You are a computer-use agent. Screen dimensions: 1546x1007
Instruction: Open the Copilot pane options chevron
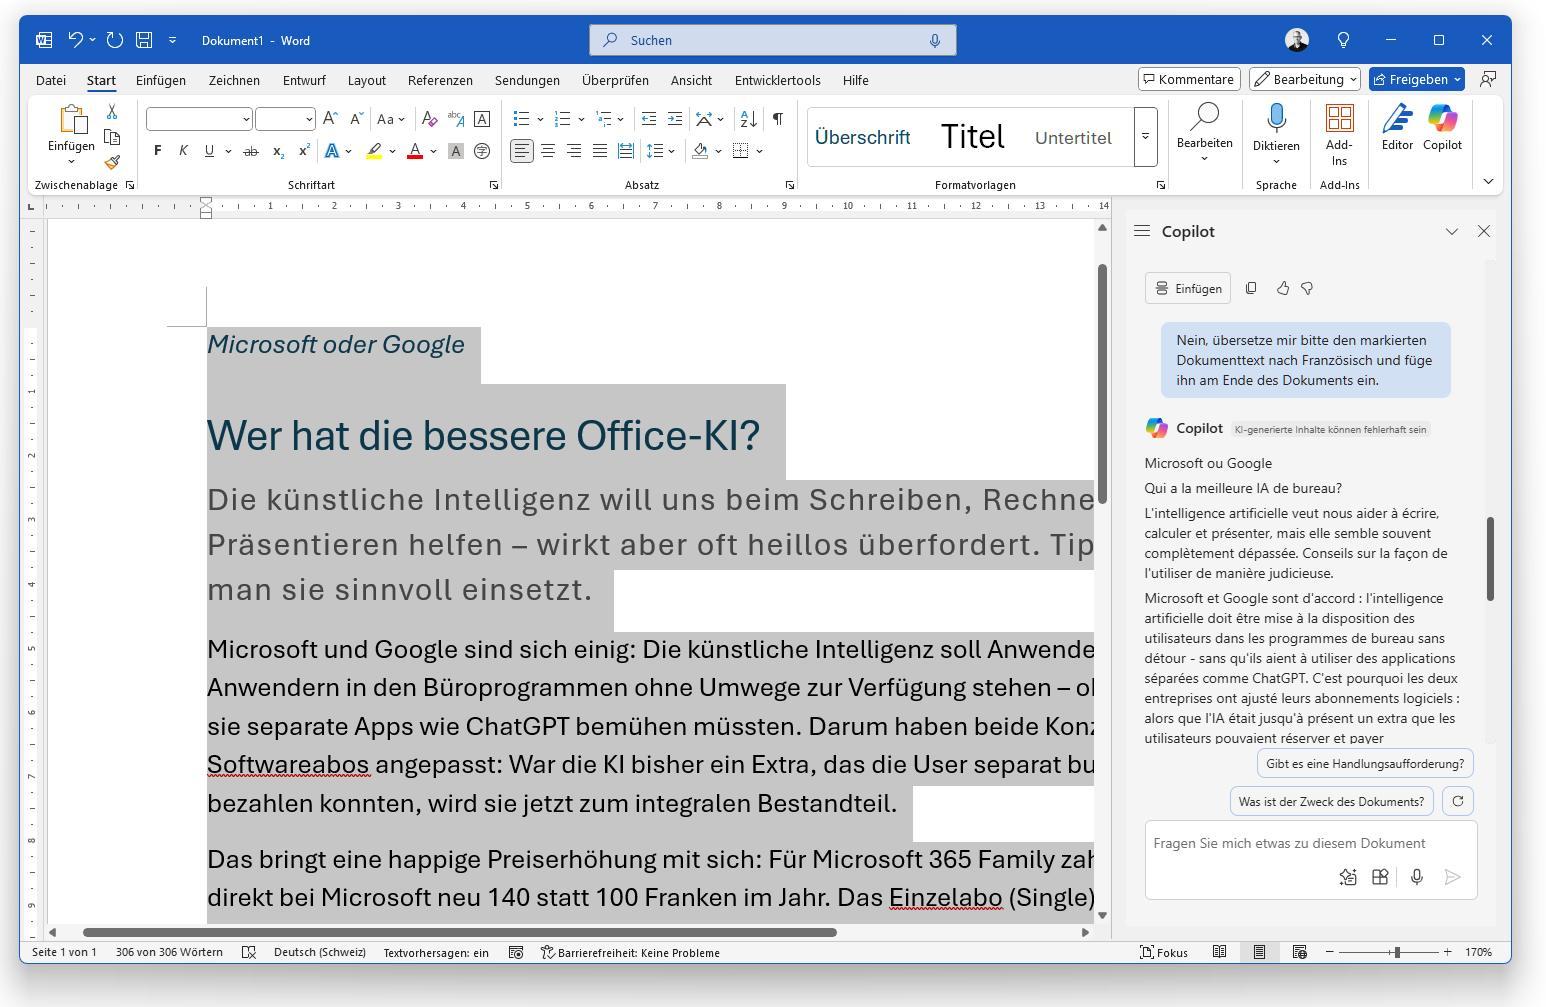pyautogui.click(x=1452, y=231)
